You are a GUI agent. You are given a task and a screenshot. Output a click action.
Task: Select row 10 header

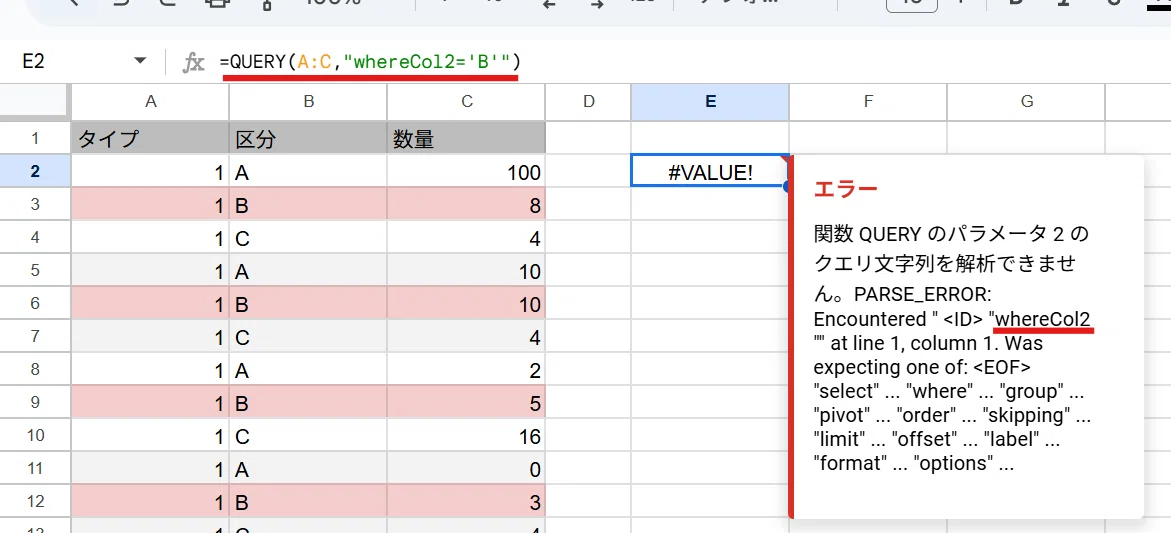click(35, 436)
